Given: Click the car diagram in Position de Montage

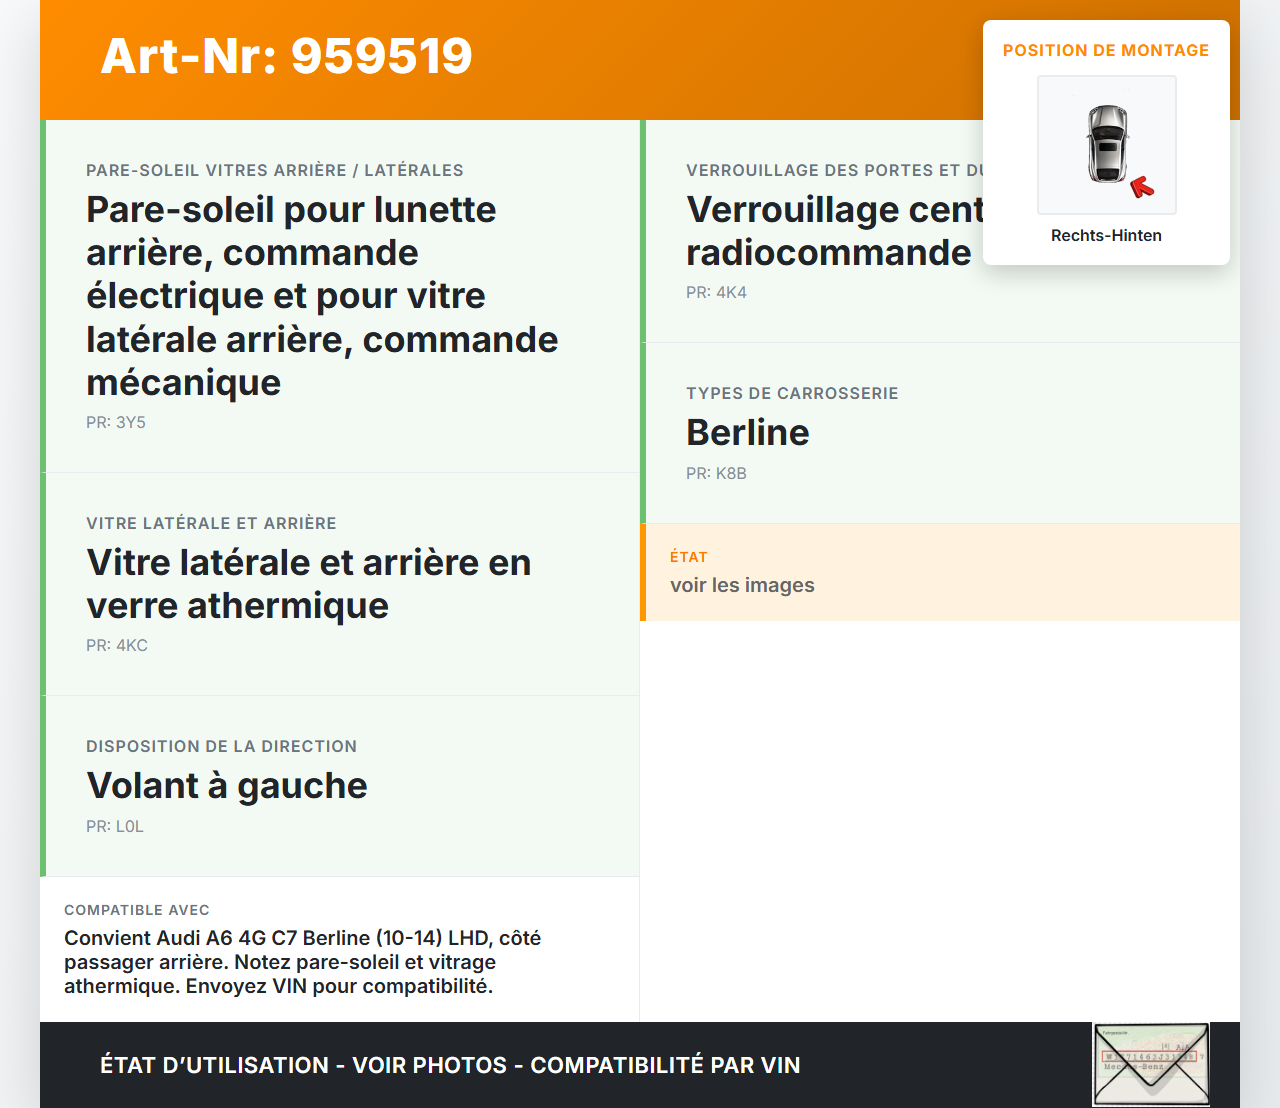Looking at the screenshot, I should click(1106, 145).
